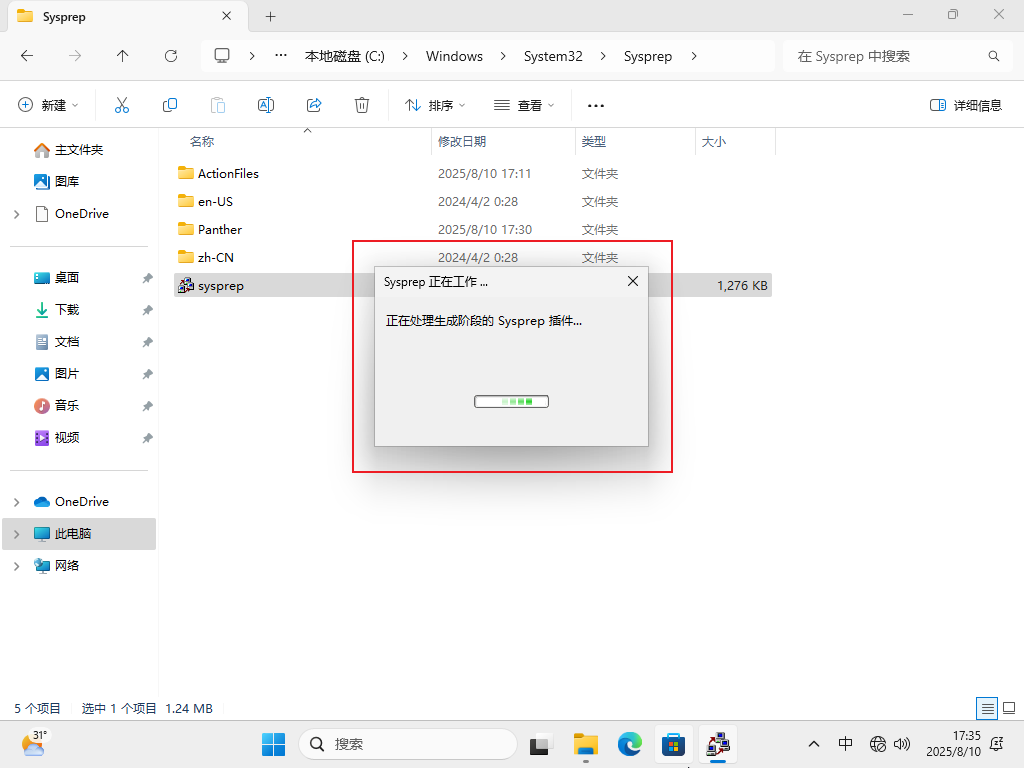Open the 新建 new item dropdown
This screenshot has width=1024, height=768.
tap(48, 105)
